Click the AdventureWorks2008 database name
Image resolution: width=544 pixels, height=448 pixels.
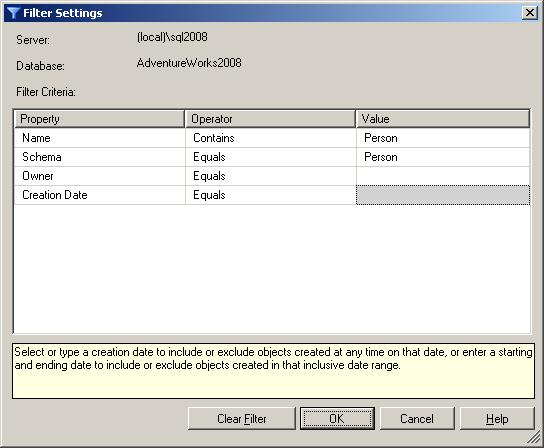point(189,63)
